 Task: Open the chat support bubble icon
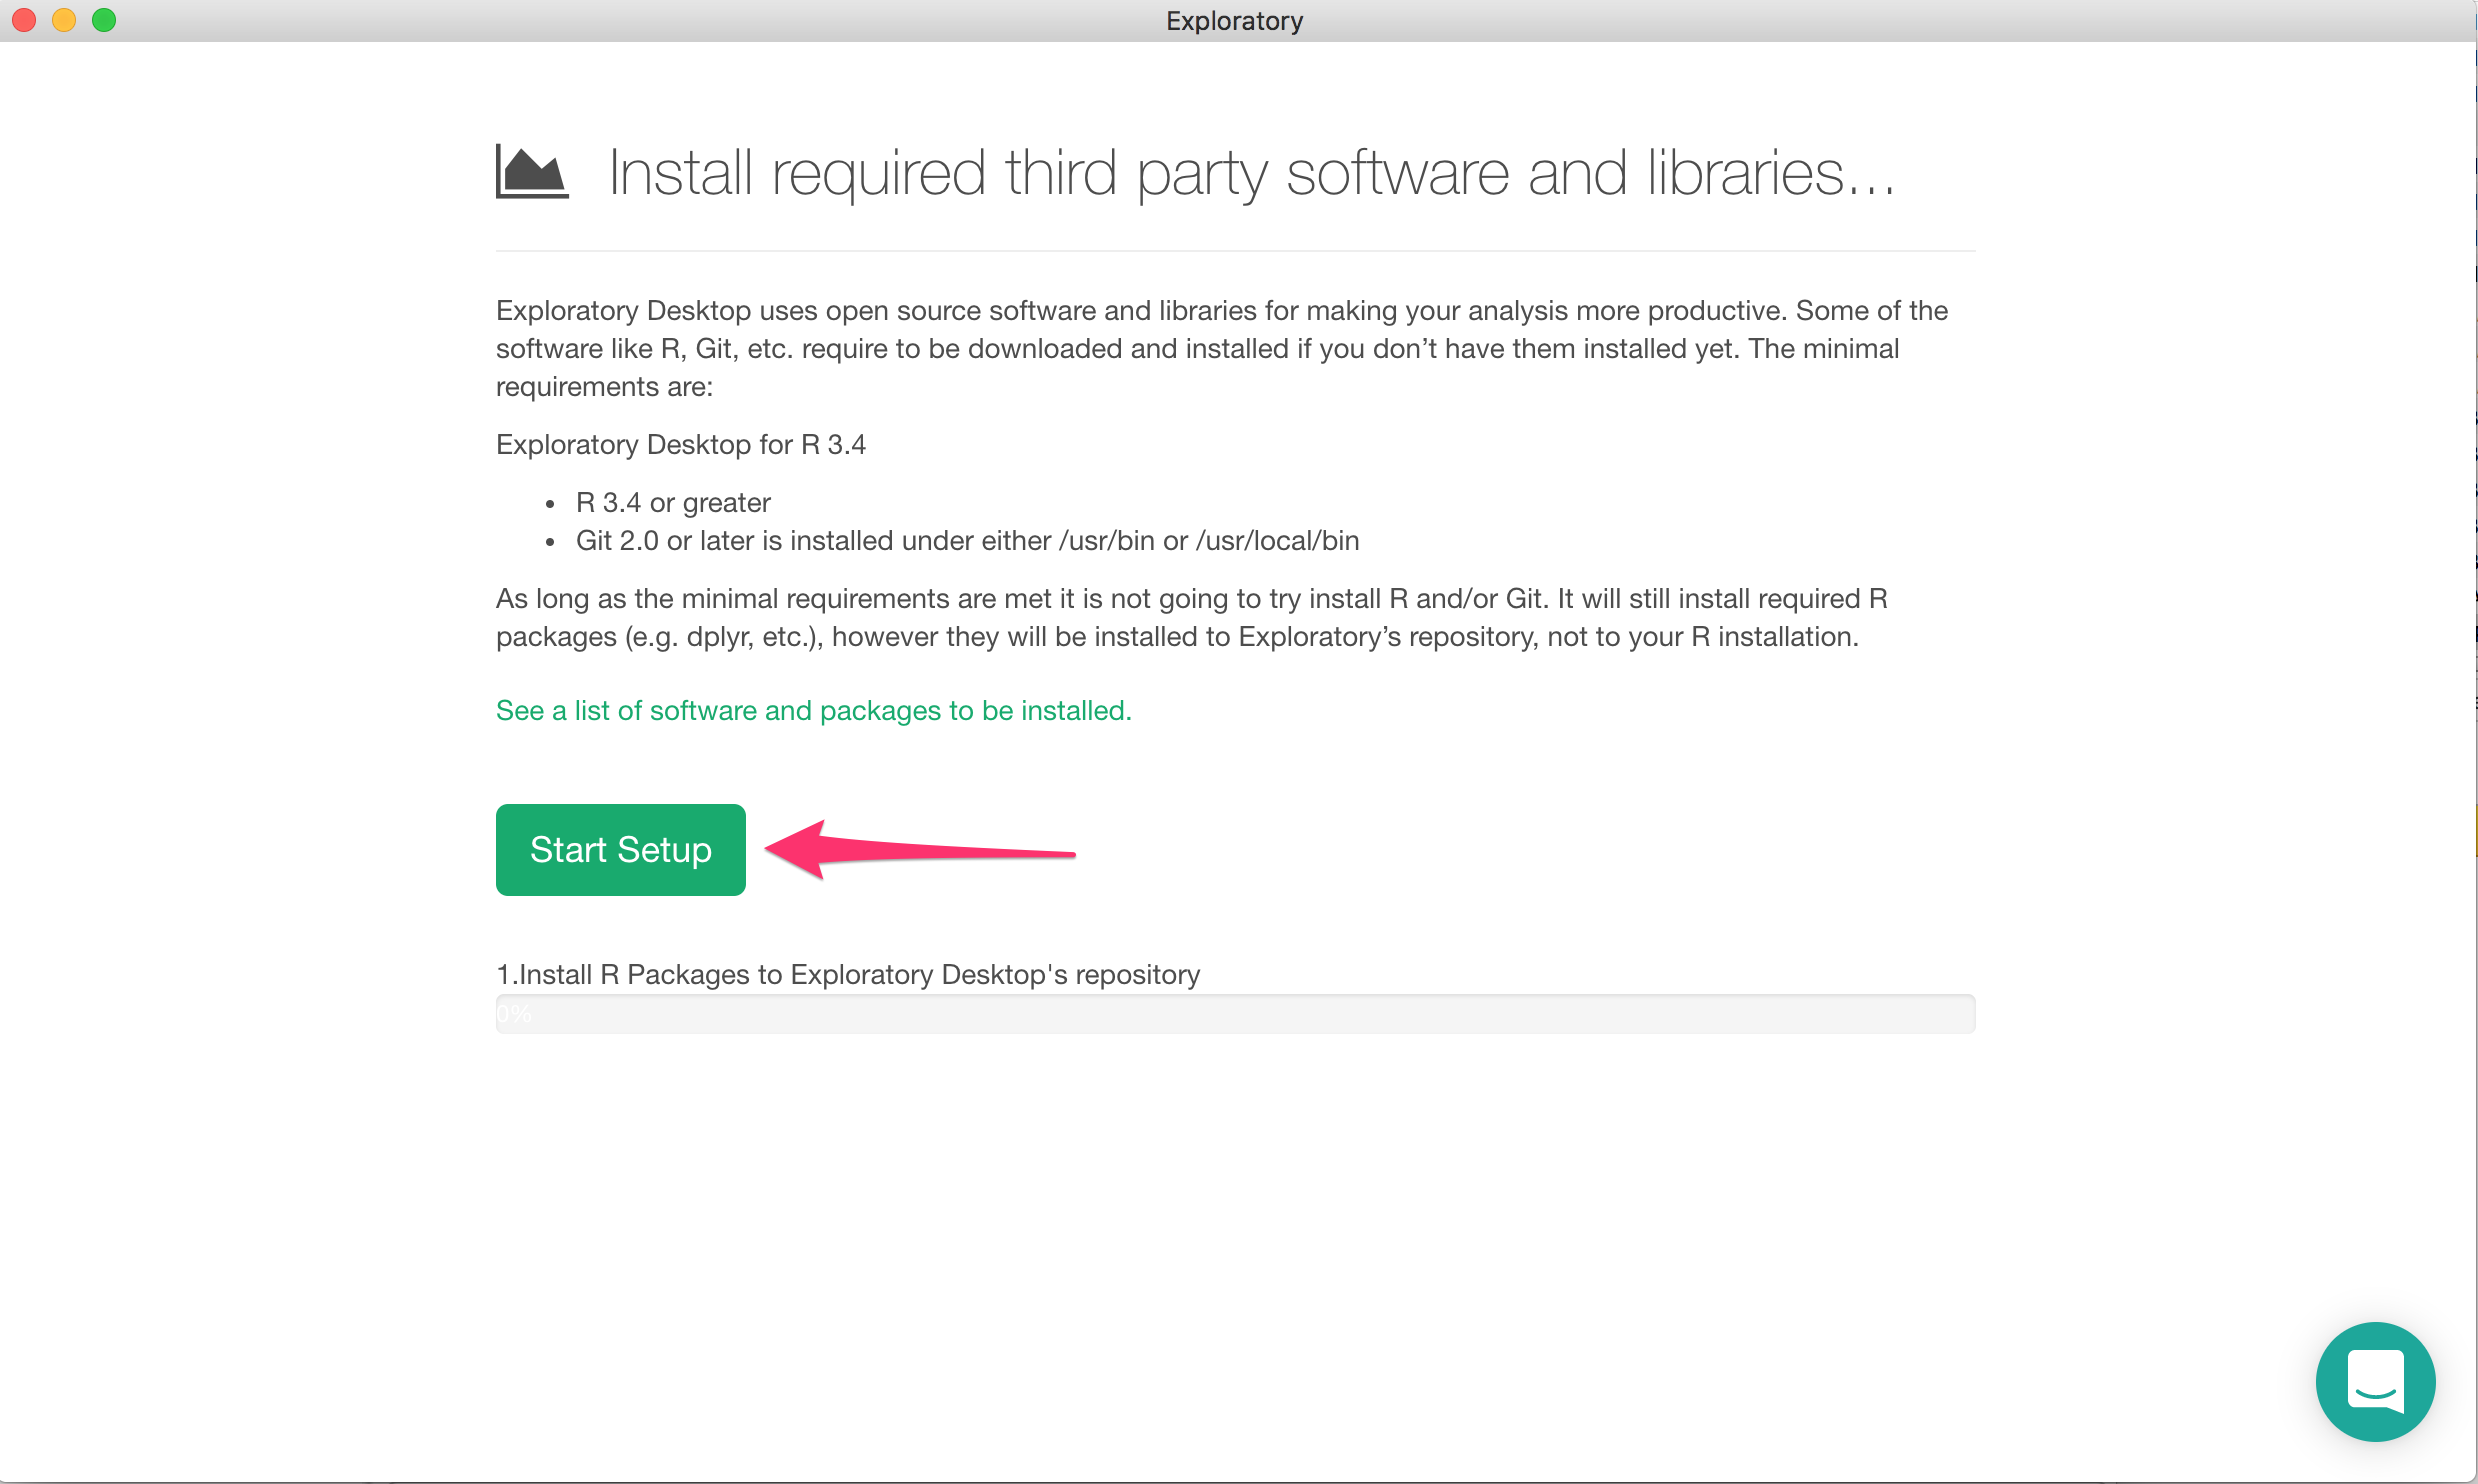[x=2375, y=1381]
